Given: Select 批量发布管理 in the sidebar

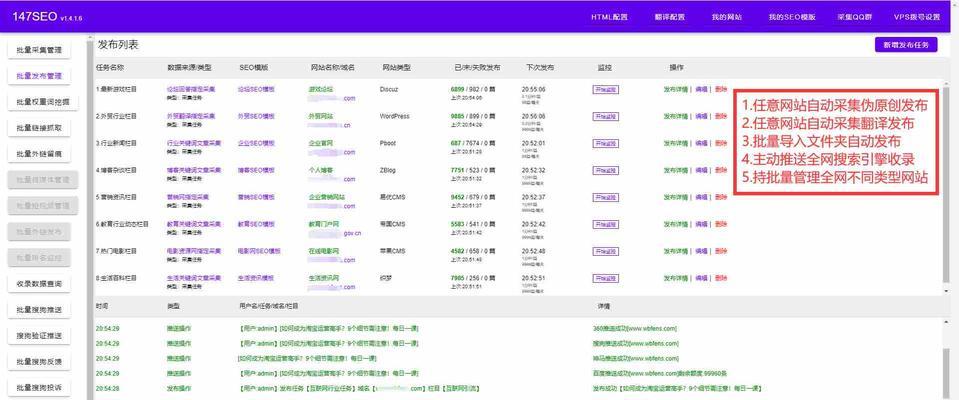Looking at the screenshot, I should click(39, 76).
